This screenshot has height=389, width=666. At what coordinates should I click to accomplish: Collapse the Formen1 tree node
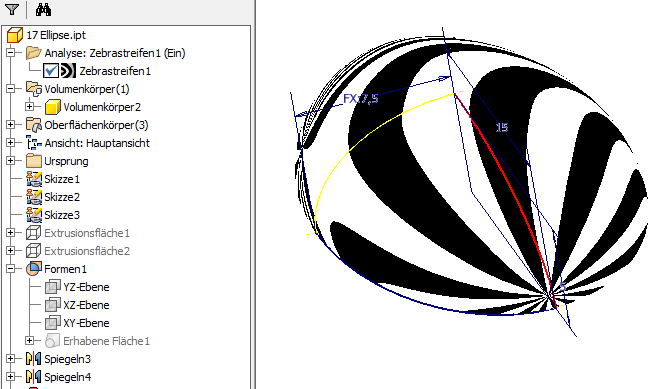[x=11, y=269]
